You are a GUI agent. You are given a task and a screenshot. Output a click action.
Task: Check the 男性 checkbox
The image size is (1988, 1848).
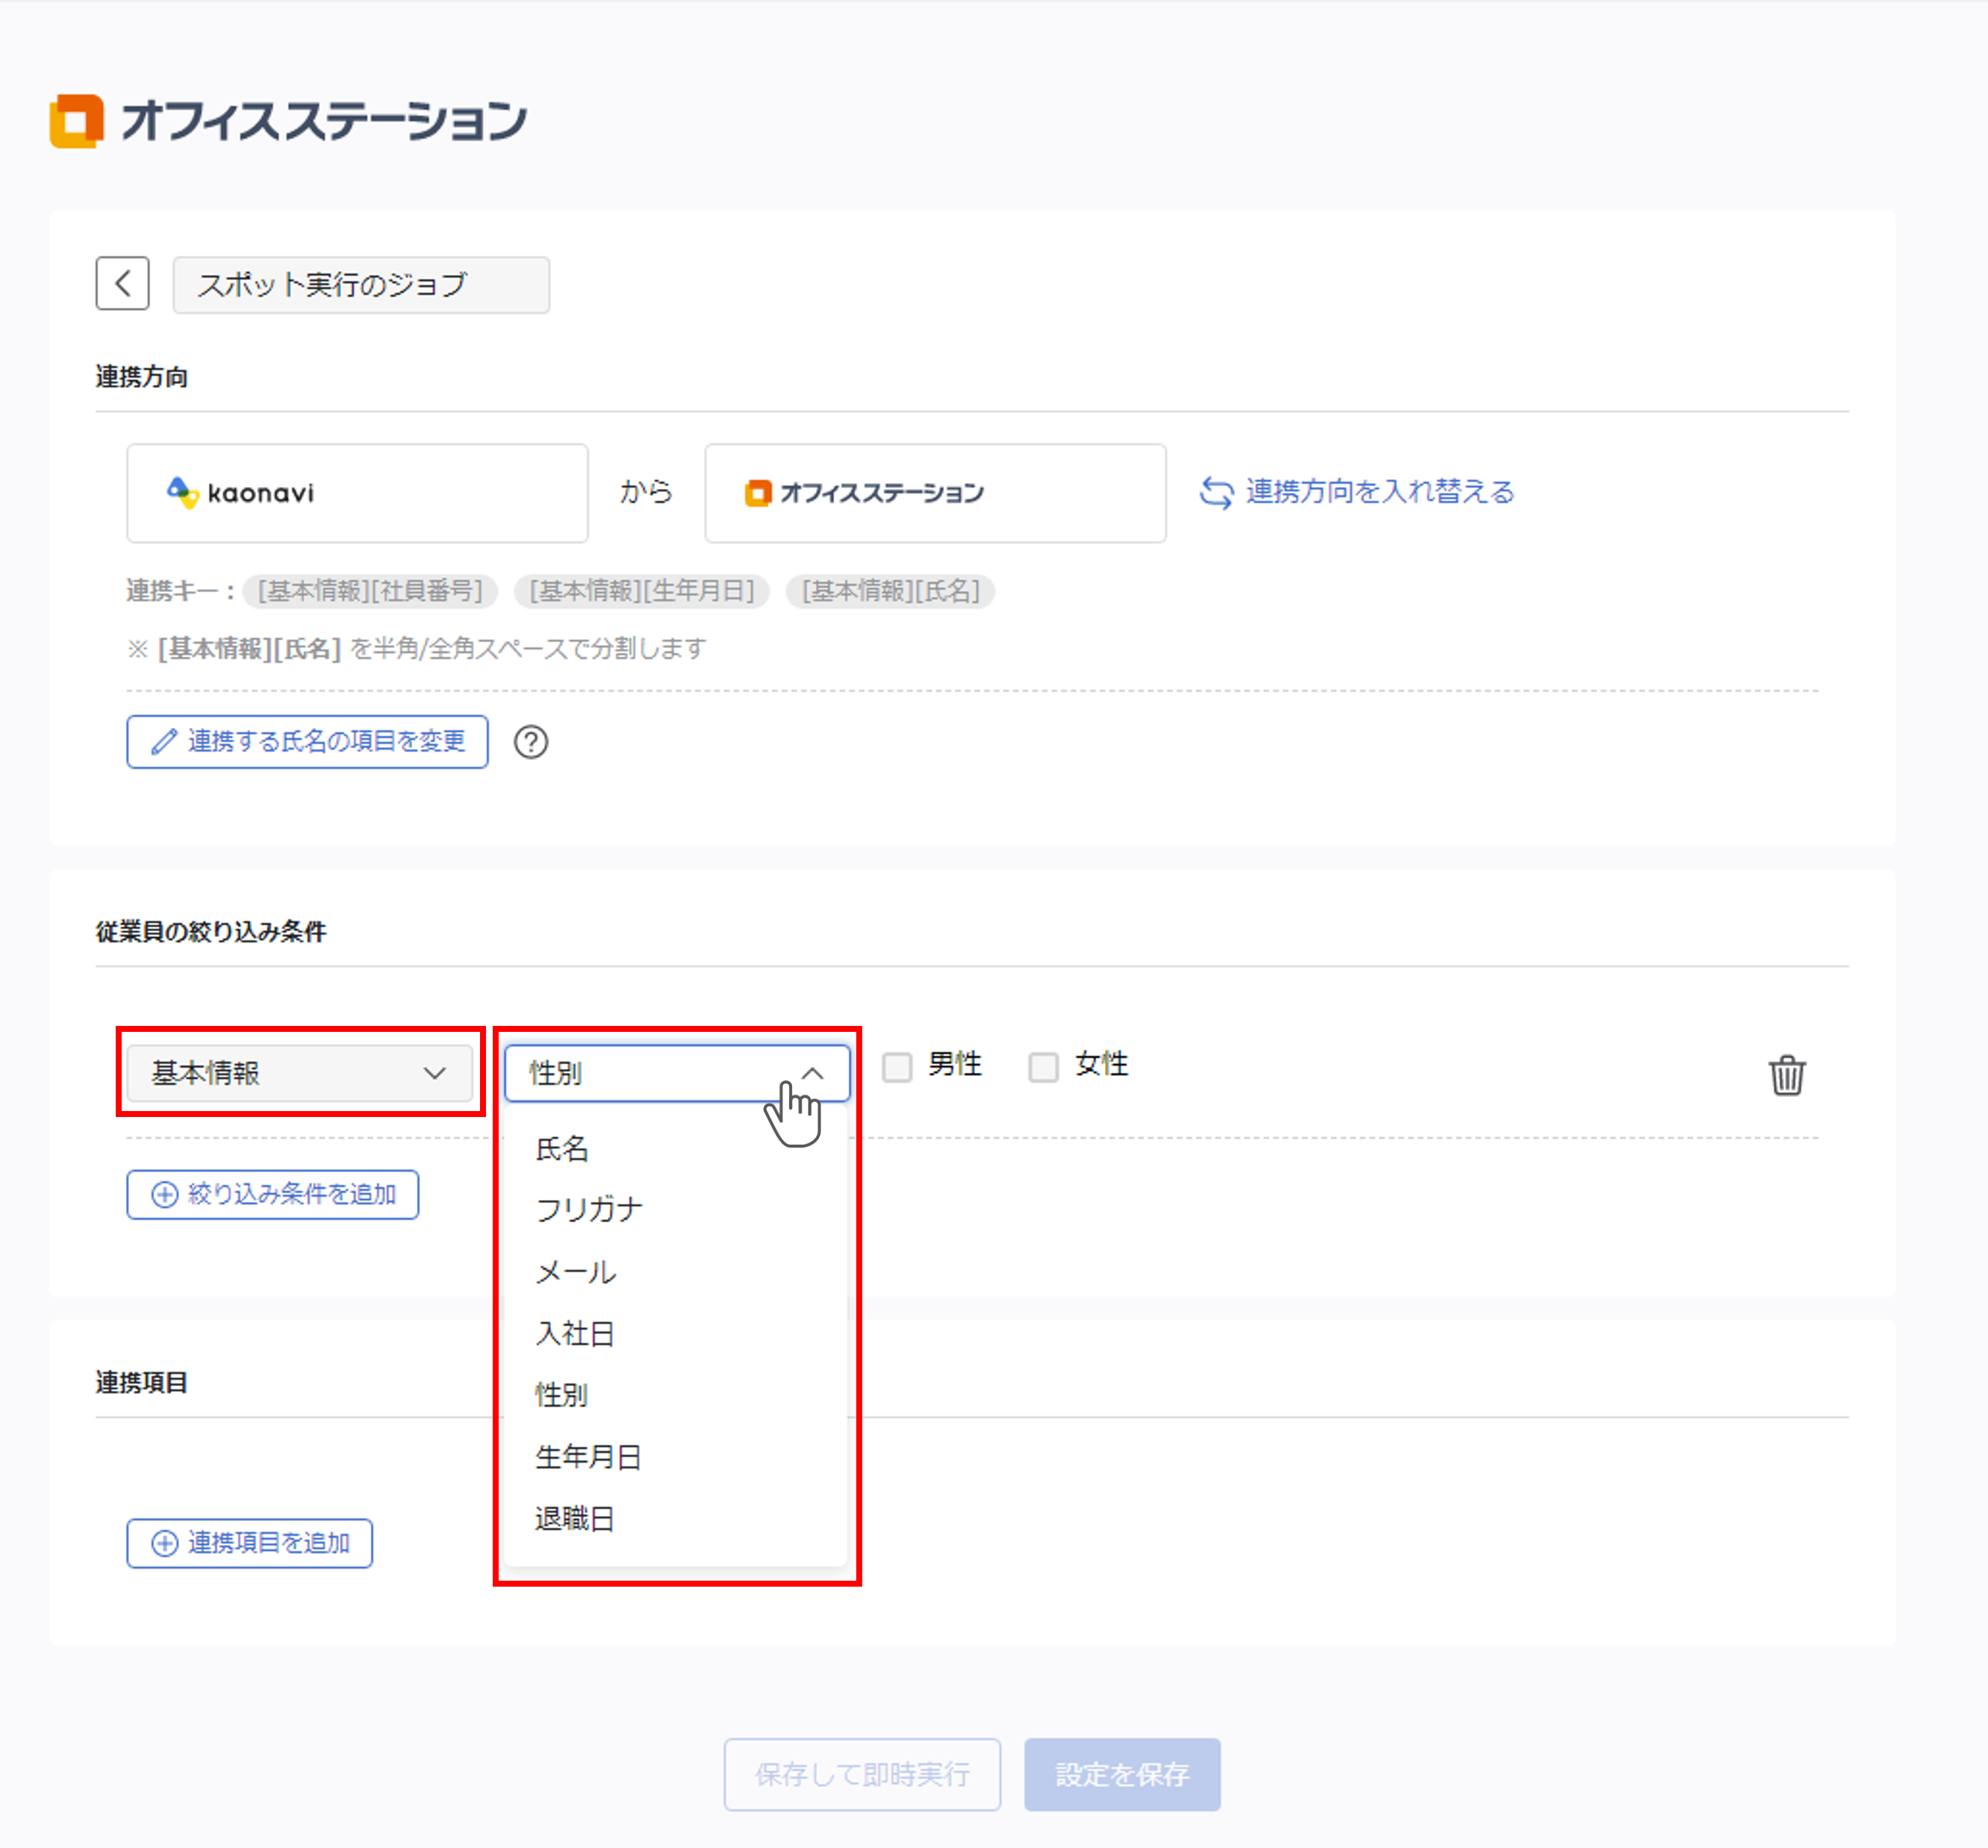point(897,1067)
